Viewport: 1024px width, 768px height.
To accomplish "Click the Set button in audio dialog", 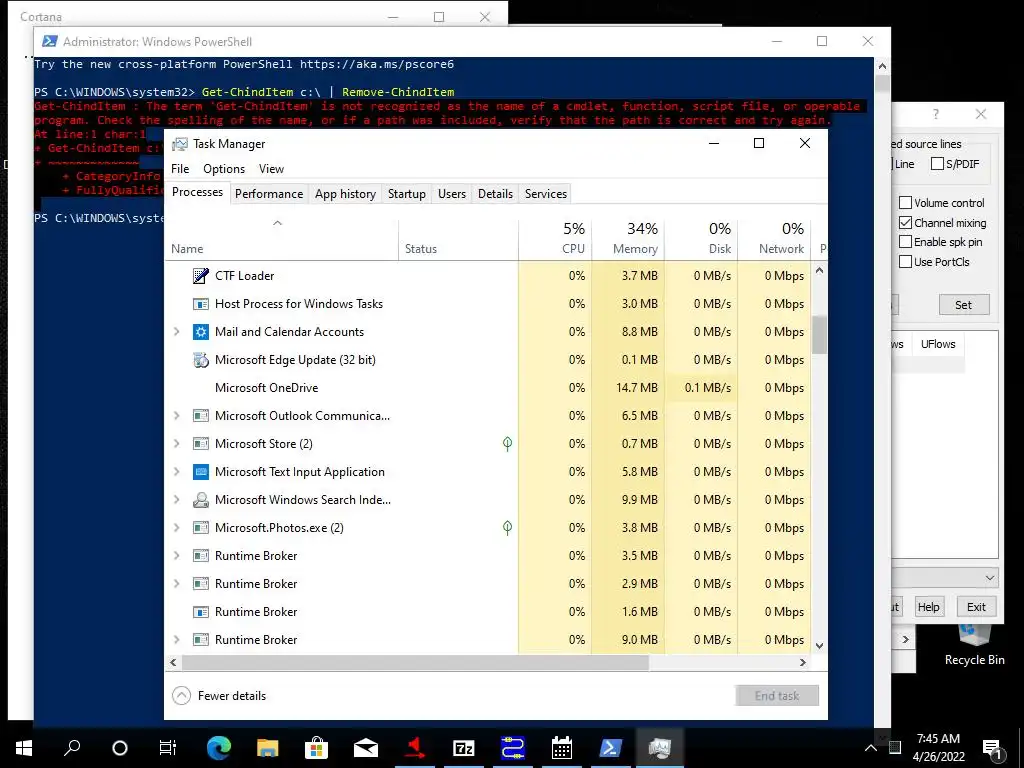I will click(964, 305).
